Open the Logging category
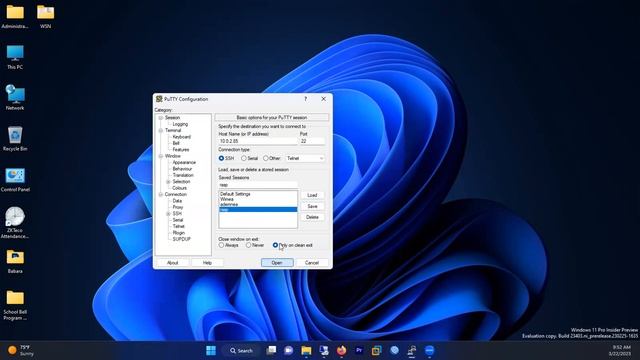This screenshot has height=360, width=640. click(180, 124)
